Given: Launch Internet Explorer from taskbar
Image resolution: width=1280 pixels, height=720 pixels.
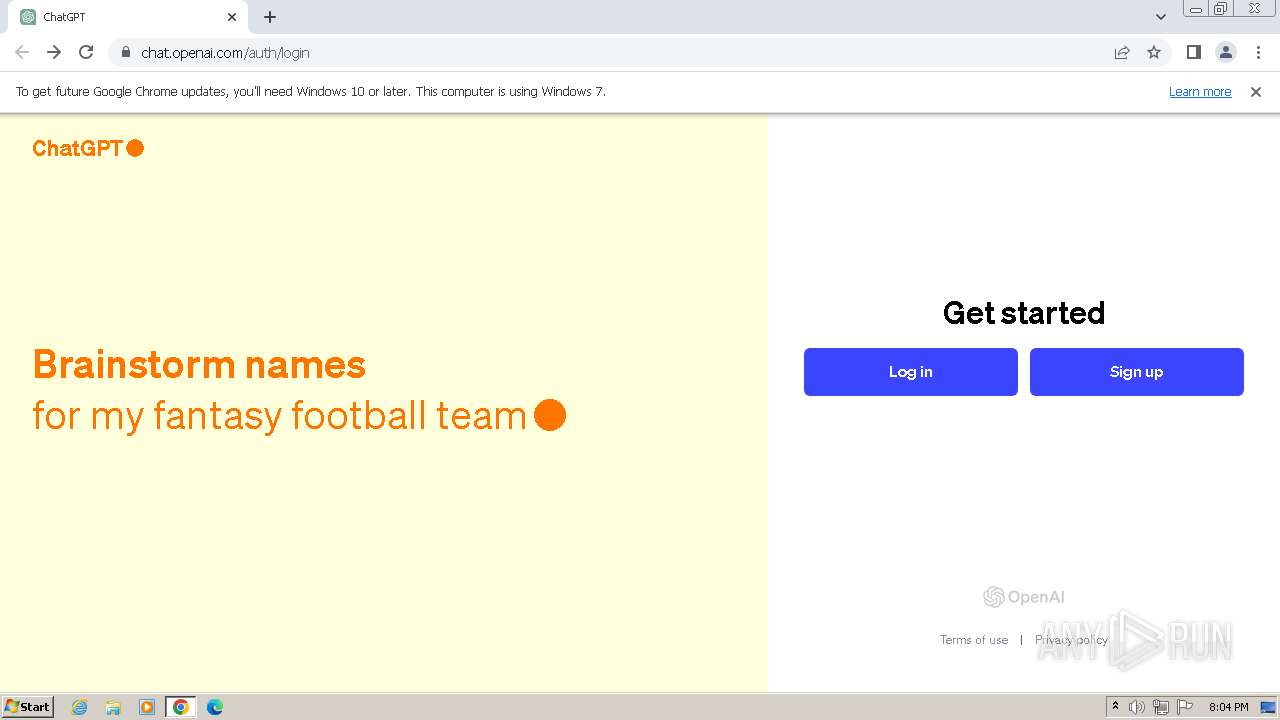Looking at the screenshot, I should click(x=80, y=707).
